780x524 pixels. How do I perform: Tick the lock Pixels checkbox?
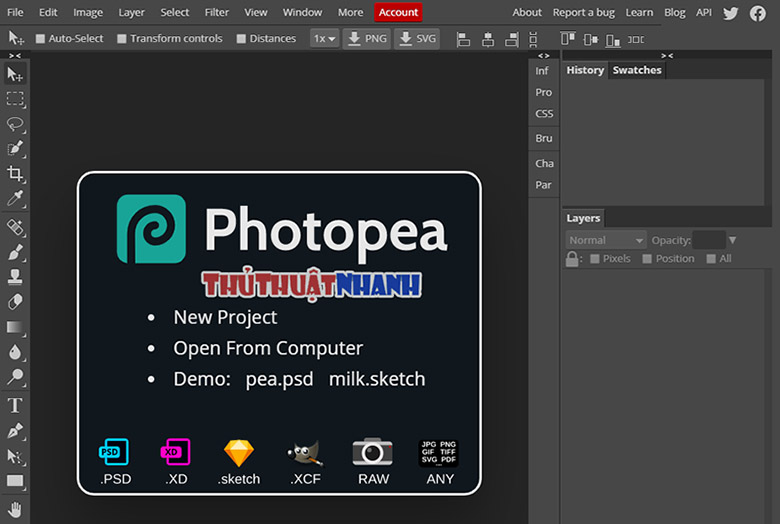click(x=594, y=259)
